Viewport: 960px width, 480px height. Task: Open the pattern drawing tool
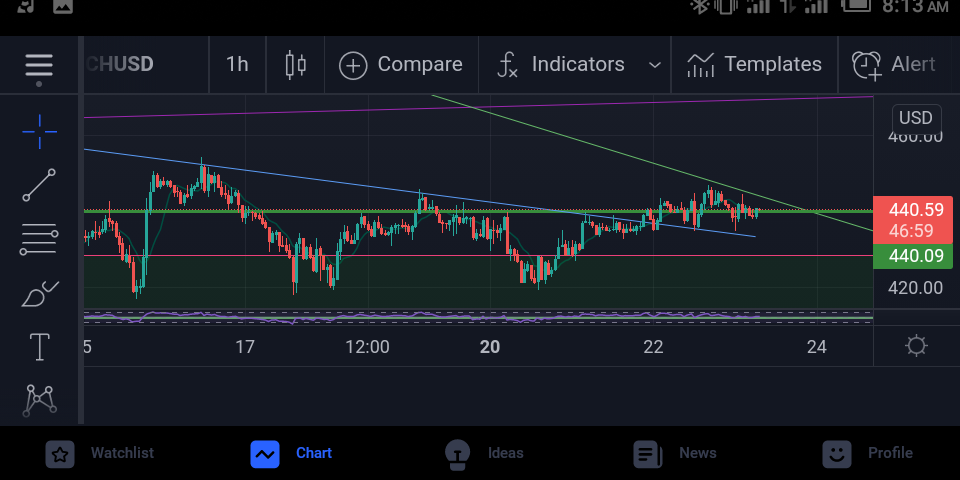(x=39, y=400)
